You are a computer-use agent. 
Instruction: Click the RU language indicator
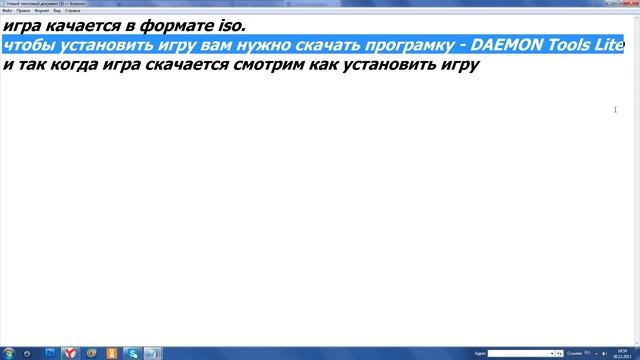tap(588, 353)
